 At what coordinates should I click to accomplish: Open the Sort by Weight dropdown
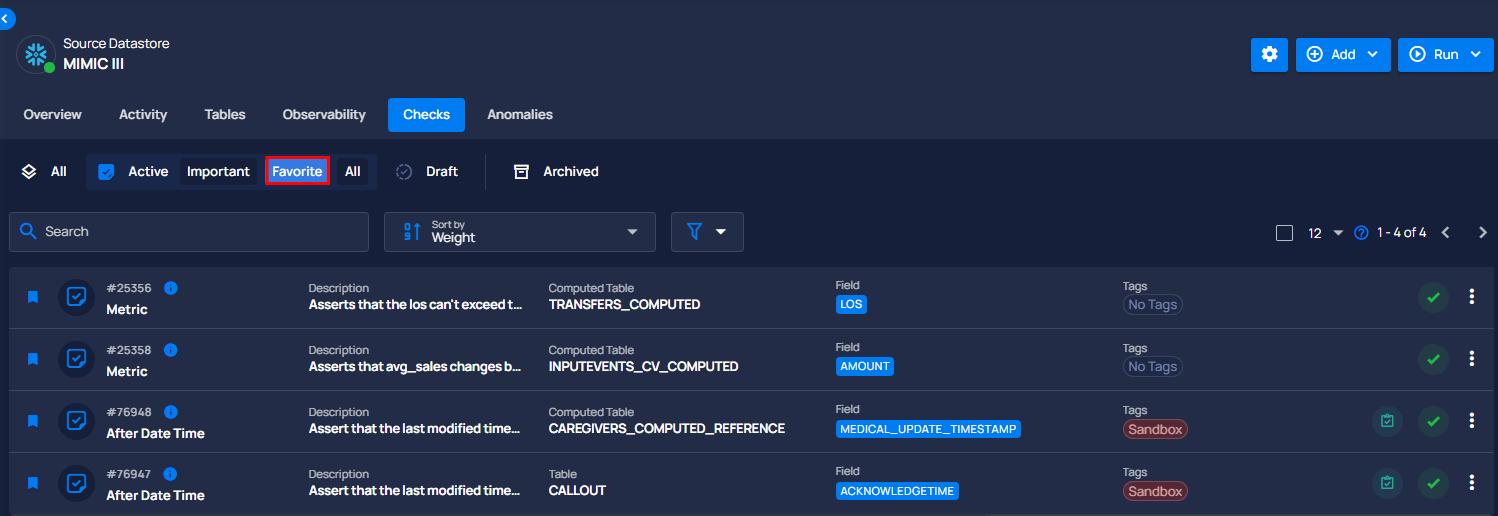click(x=520, y=232)
